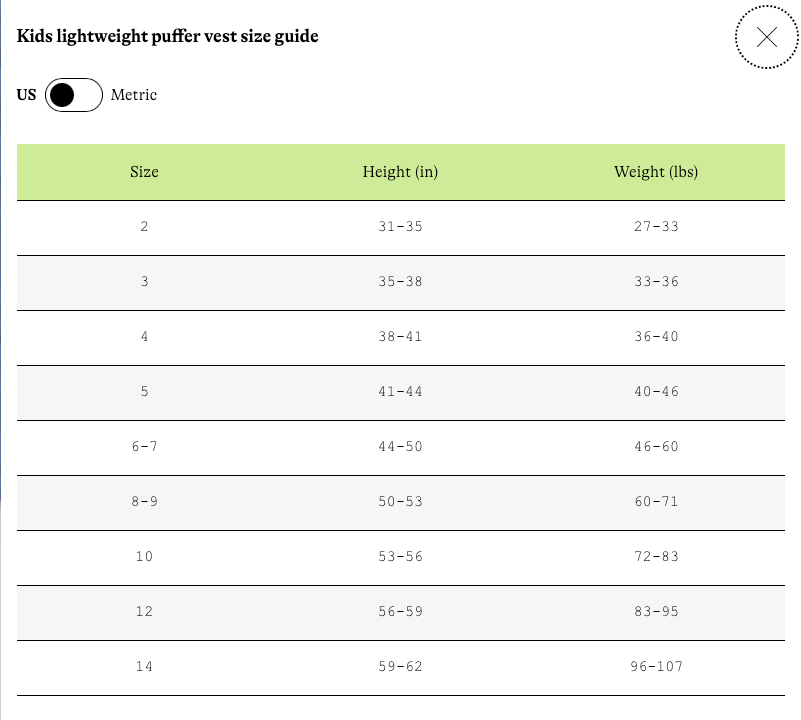The height and width of the screenshot is (720, 801).
Task: Click the Height (in) column header
Action: 400,172
